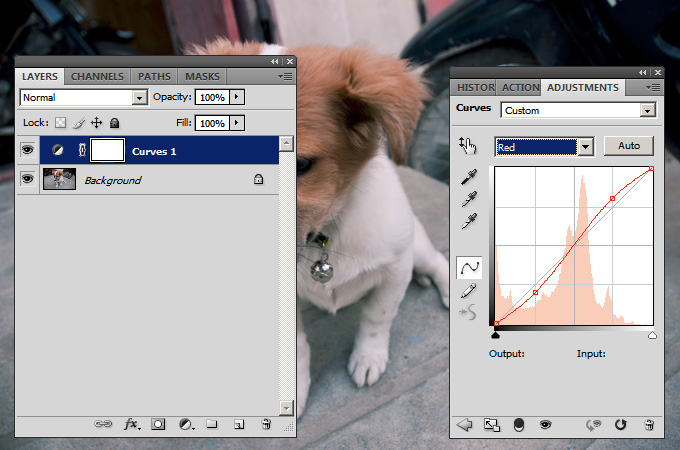This screenshot has width=680, height=450.
Task: Select the Layers tab
Action: [x=39, y=76]
